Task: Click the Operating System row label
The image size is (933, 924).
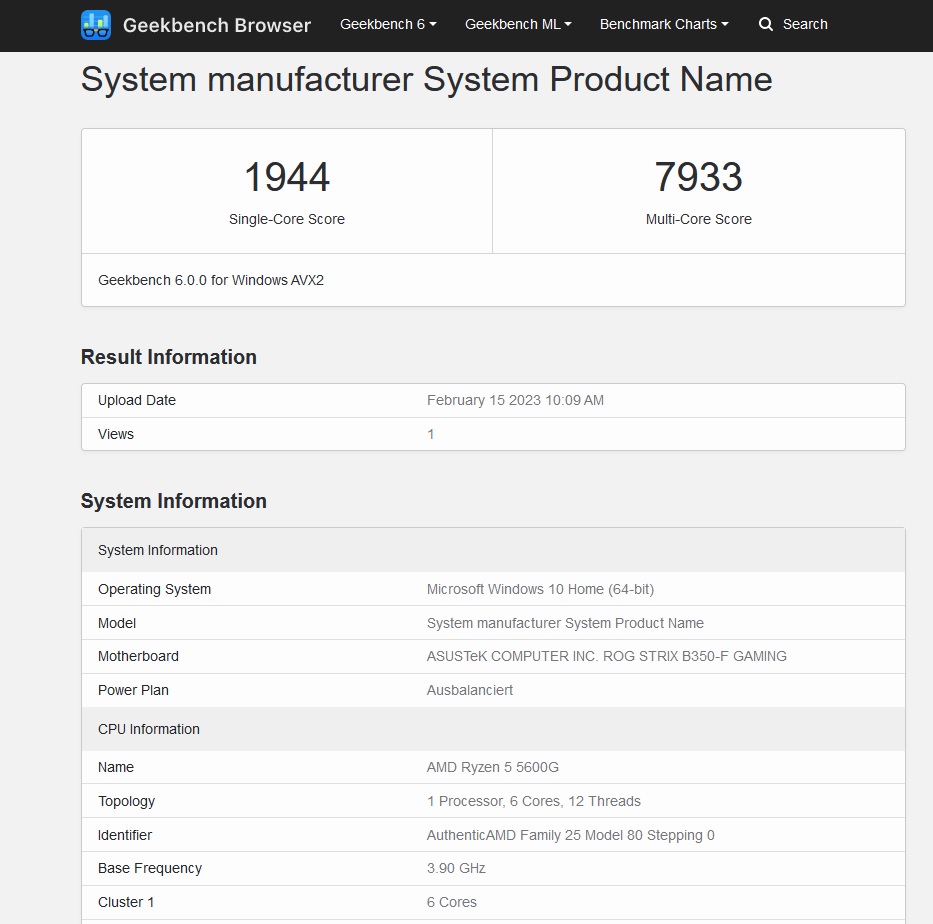Action: tap(155, 589)
